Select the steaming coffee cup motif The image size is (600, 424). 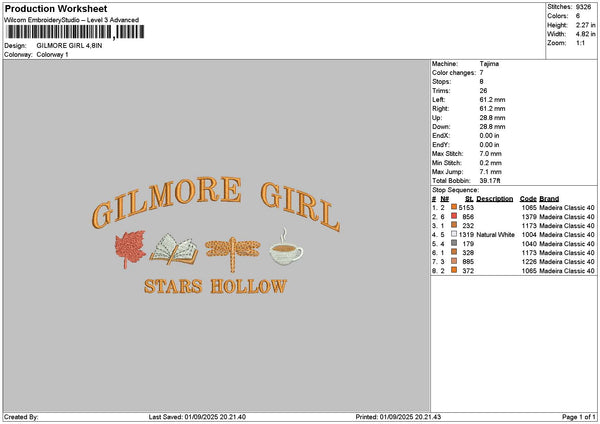point(285,247)
